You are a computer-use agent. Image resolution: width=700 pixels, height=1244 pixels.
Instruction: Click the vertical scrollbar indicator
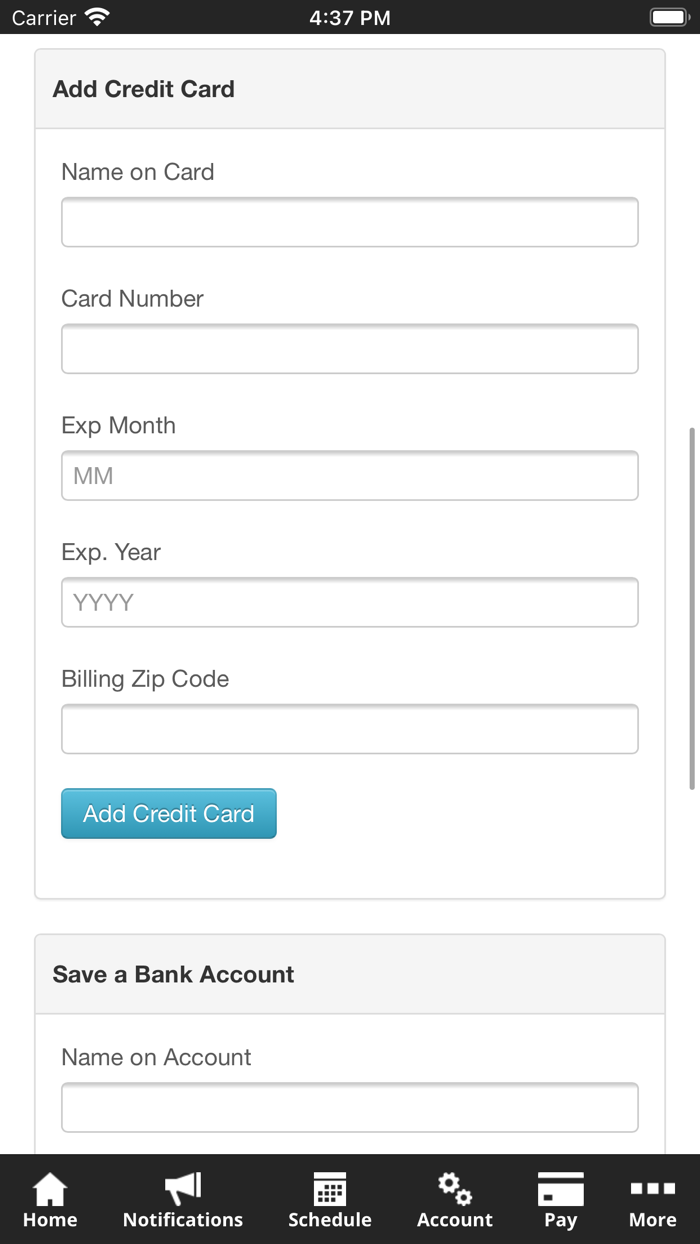point(692,608)
